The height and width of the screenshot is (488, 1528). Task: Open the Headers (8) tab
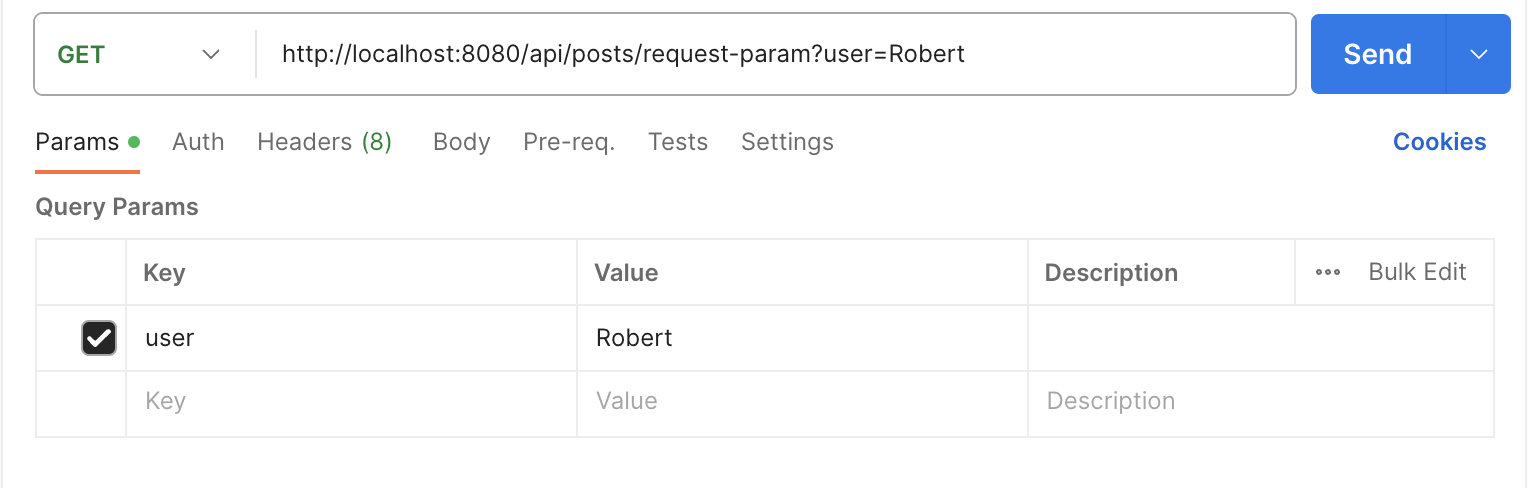pos(324,142)
